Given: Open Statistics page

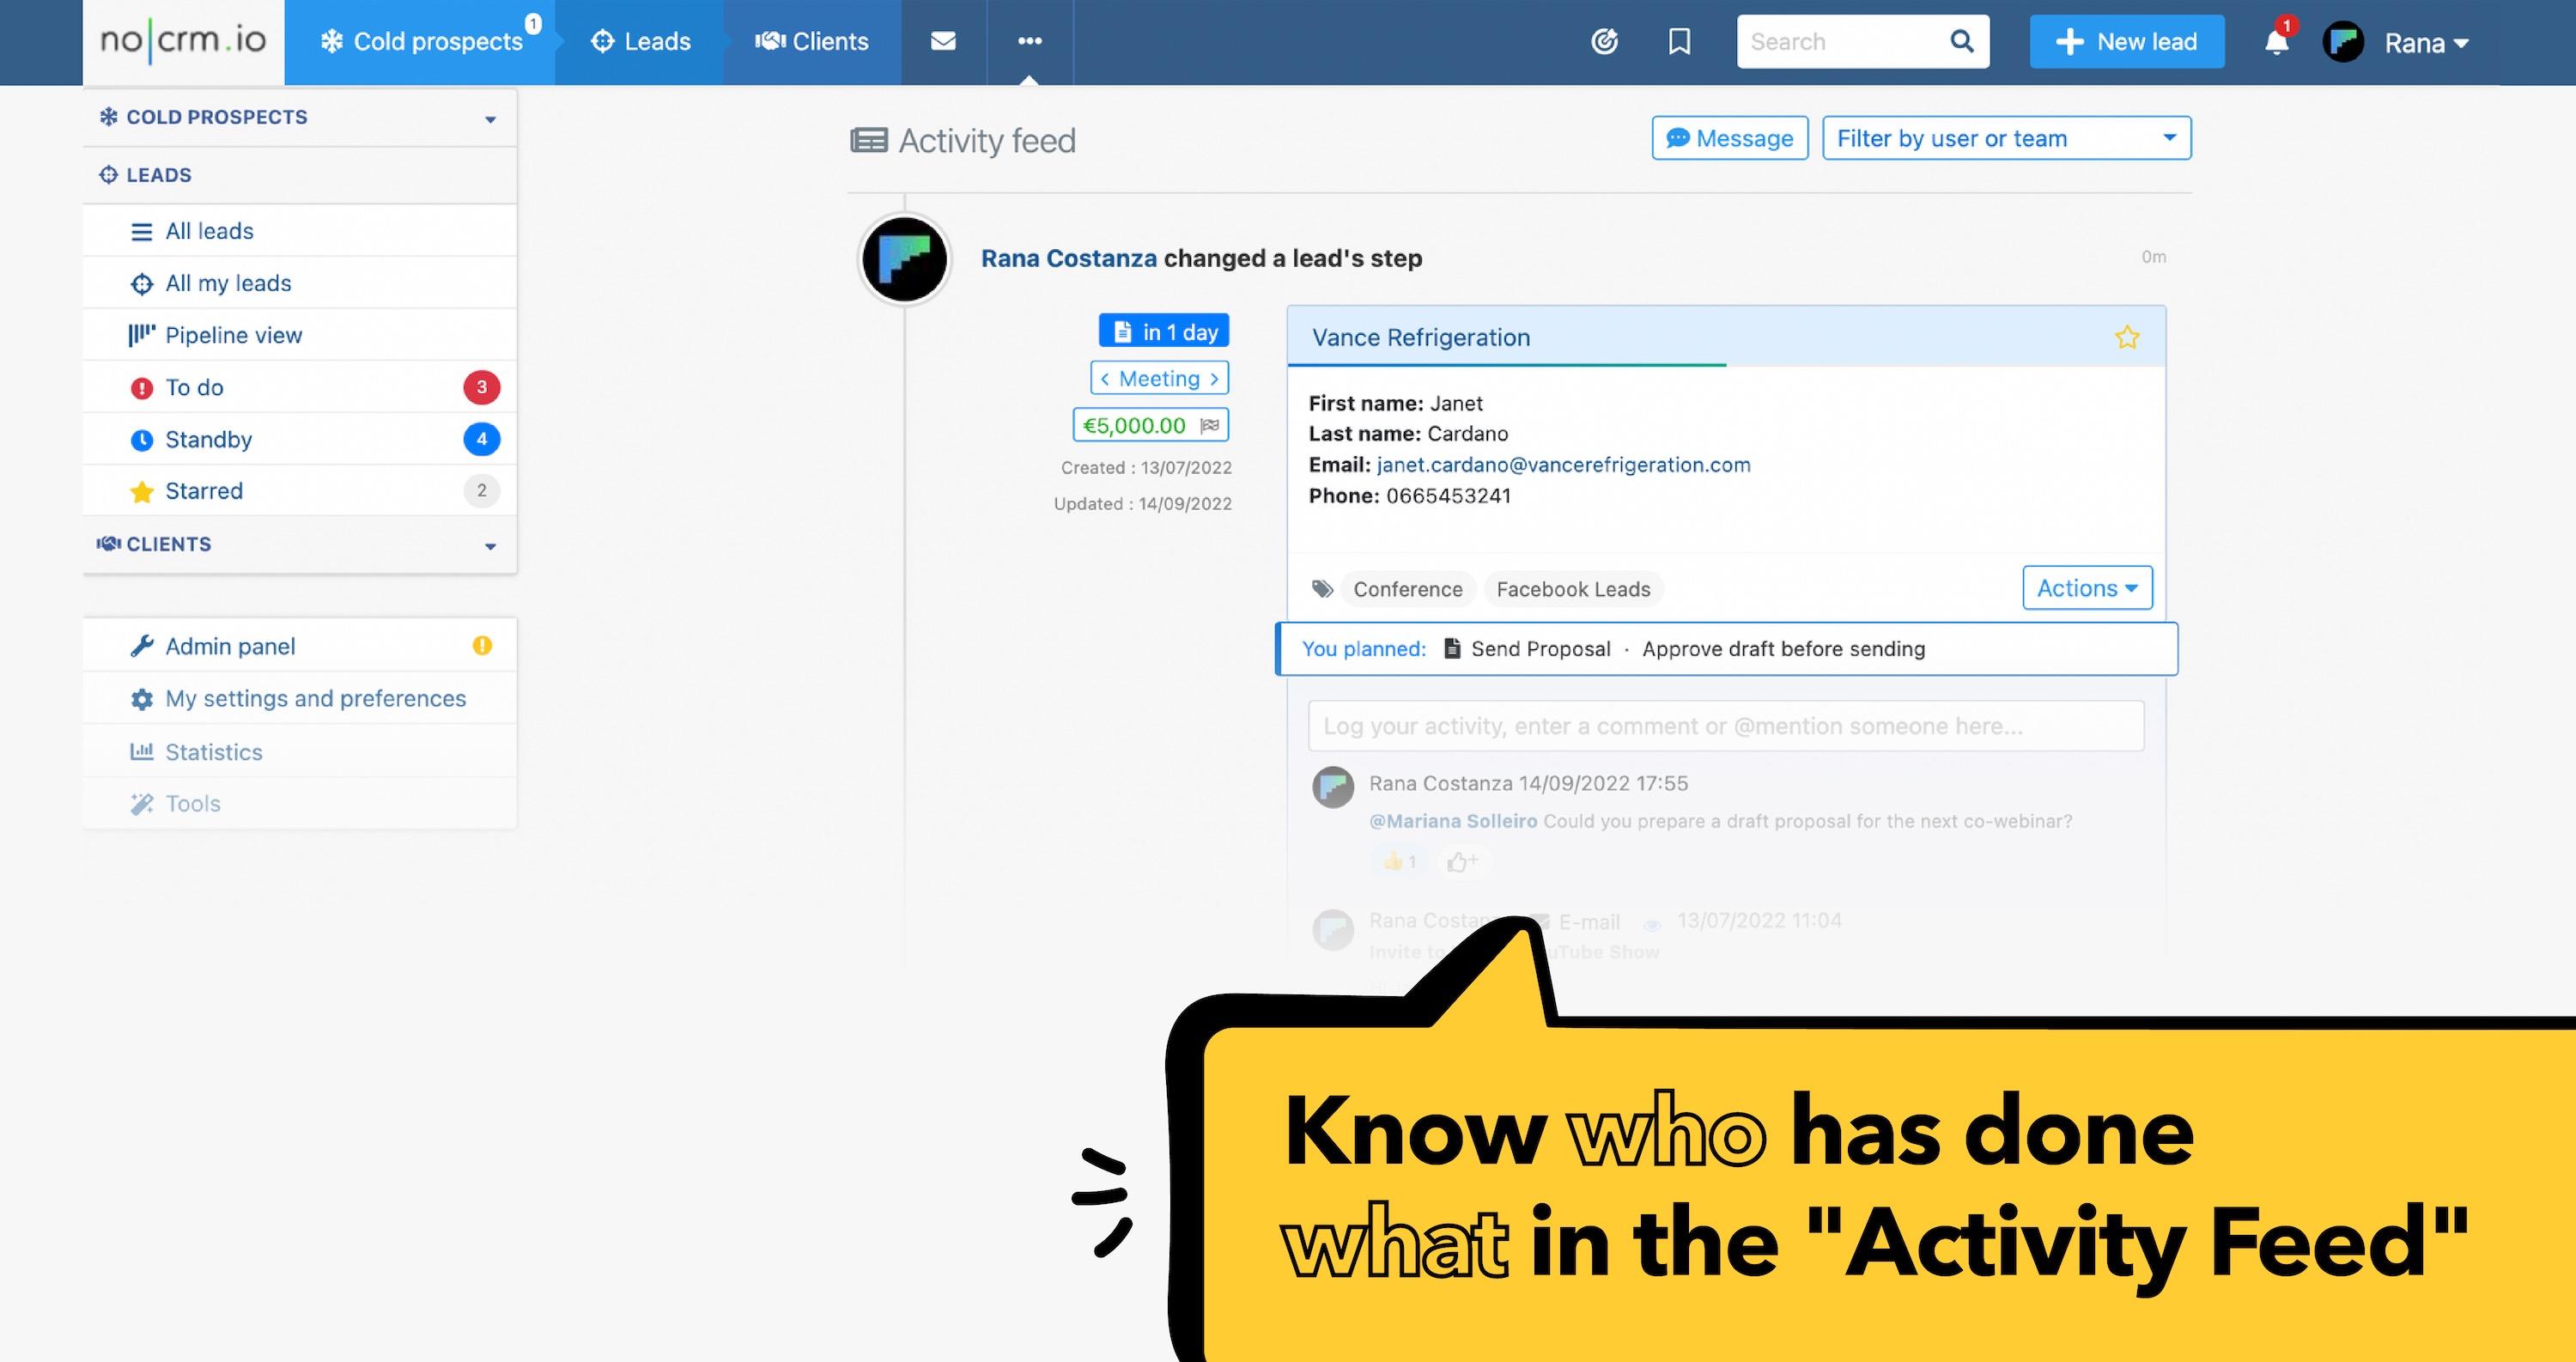Looking at the screenshot, I should 300,751.
